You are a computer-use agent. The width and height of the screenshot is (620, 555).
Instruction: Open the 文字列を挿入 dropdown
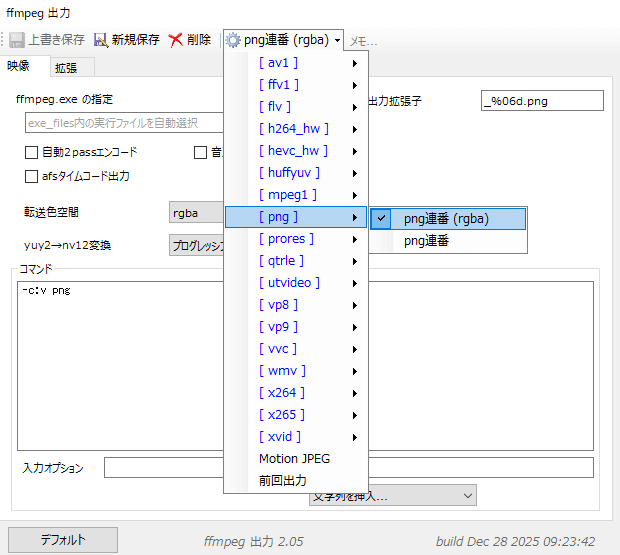click(x=392, y=495)
